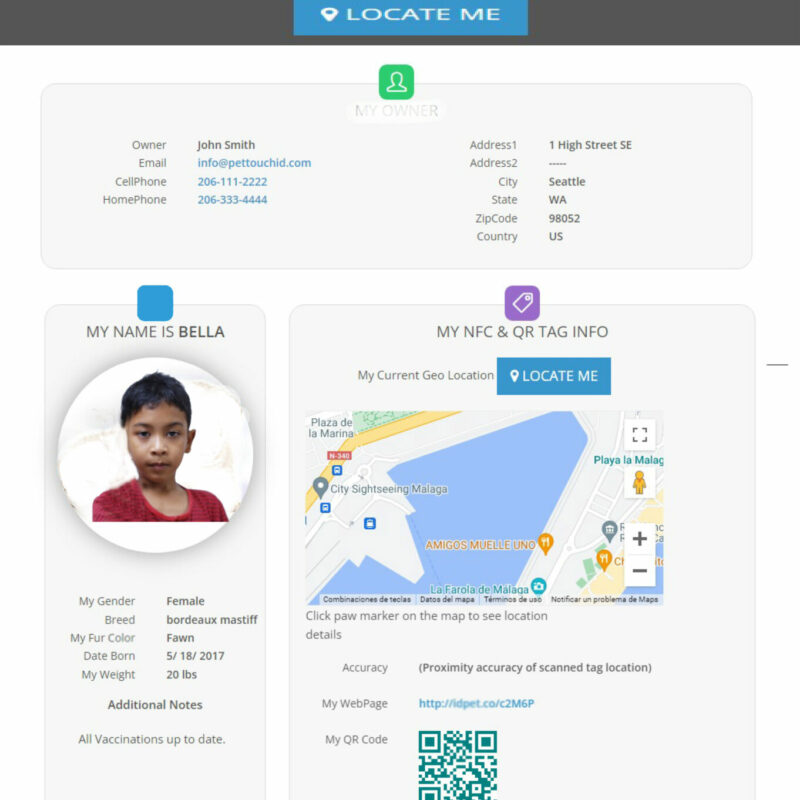This screenshot has height=800, width=800.
Task: Select the Street View pegman icon
Action: (x=639, y=482)
